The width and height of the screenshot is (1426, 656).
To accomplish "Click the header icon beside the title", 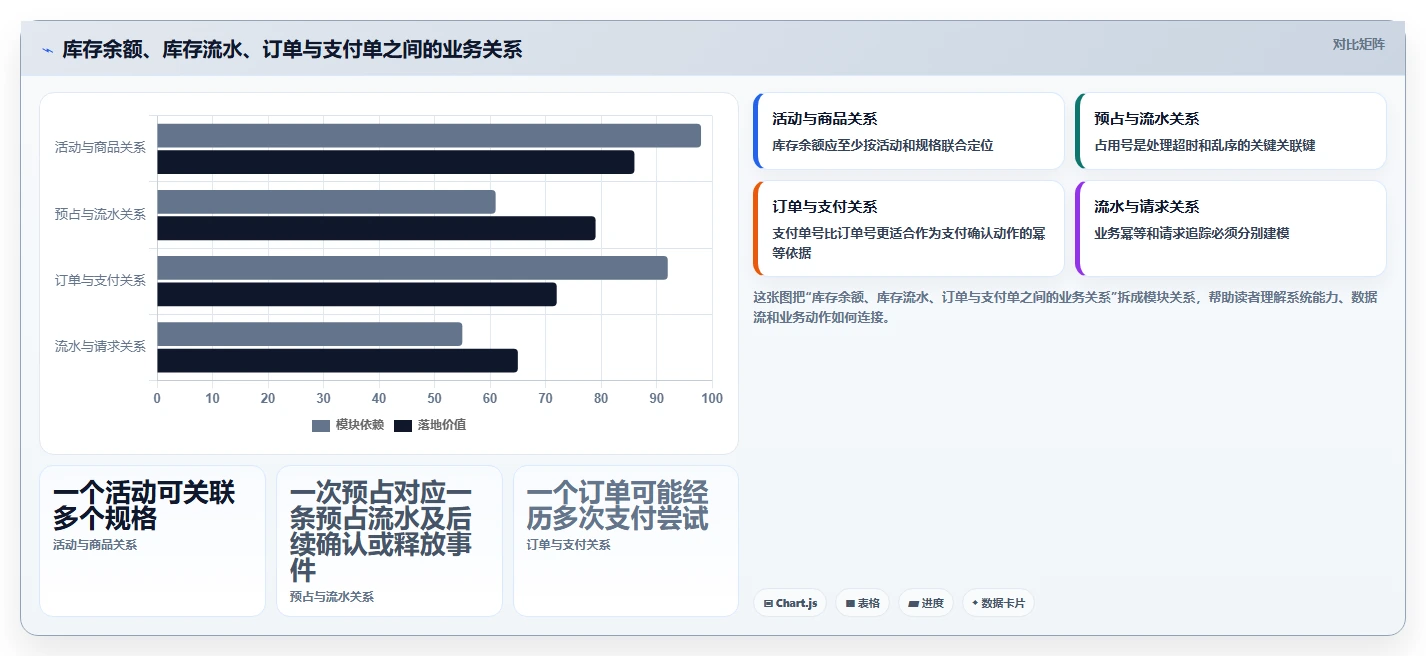I will (x=47, y=50).
